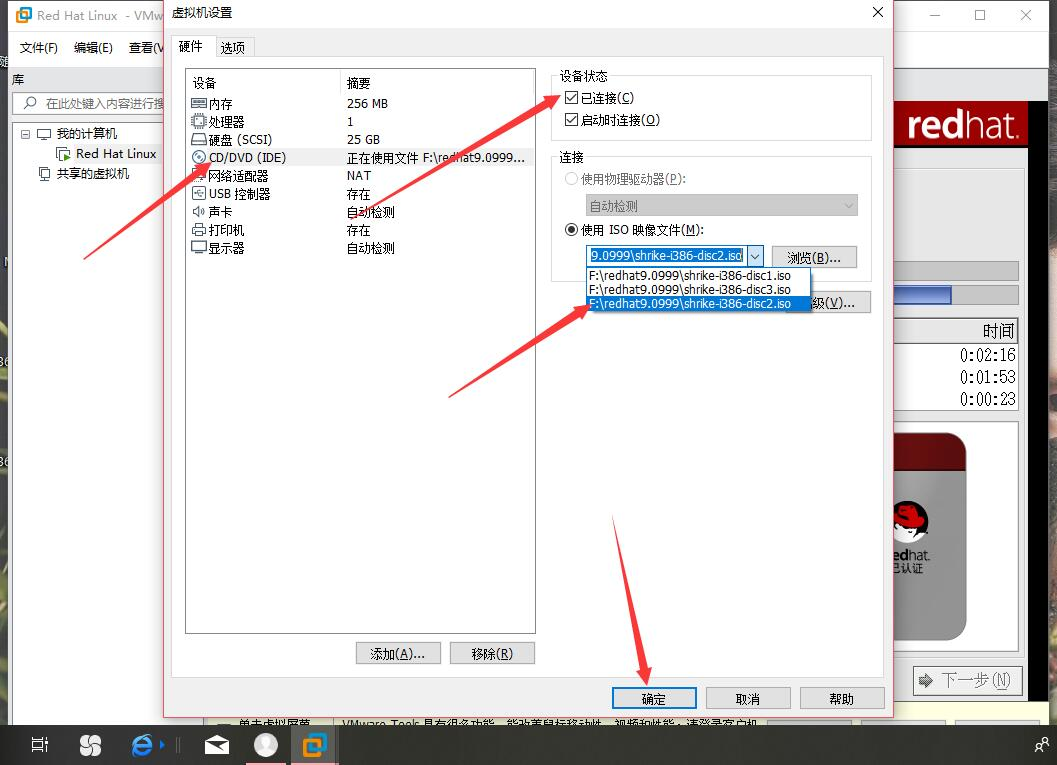Select the network adapter (网络适配器) icon

click(199, 176)
